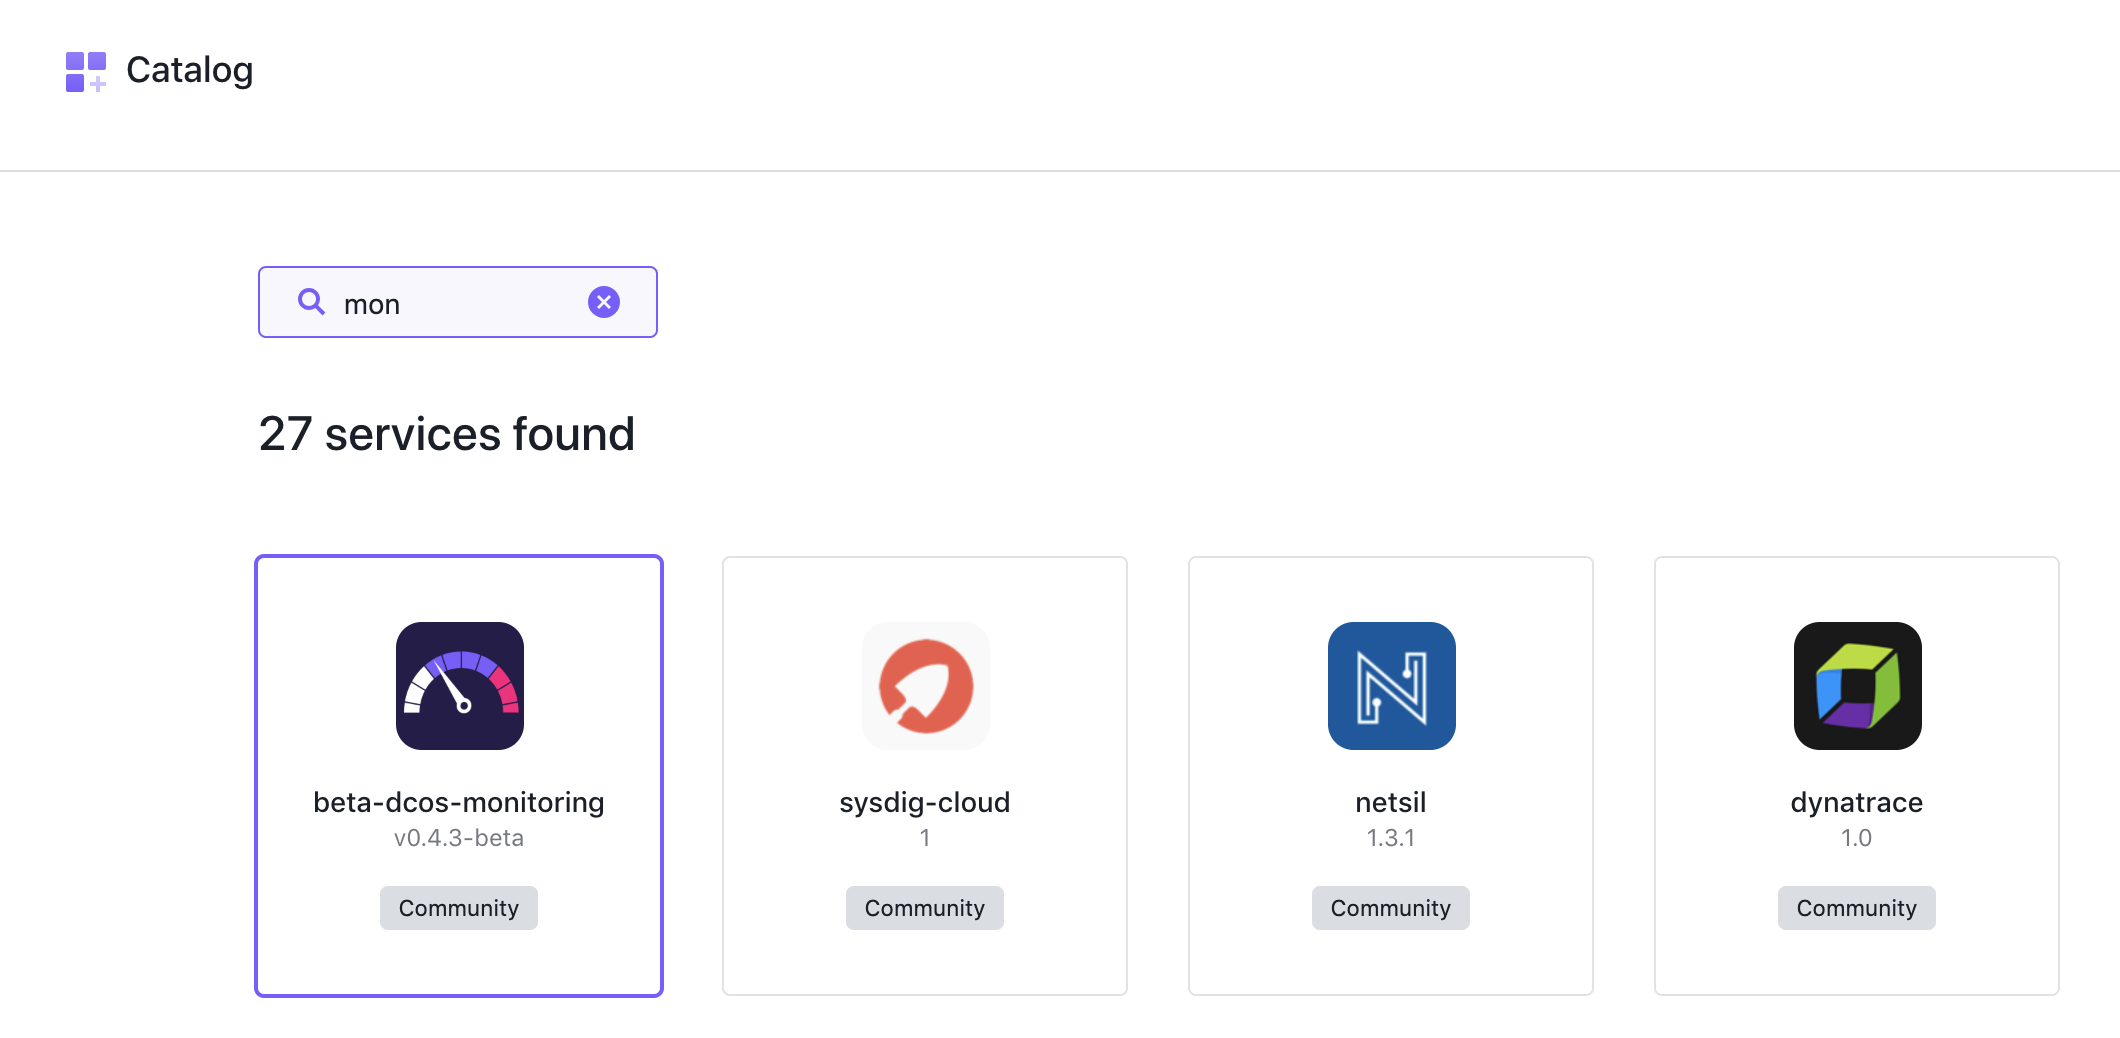The height and width of the screenshot is (1038, 2120).
Task: Click the Community badge on netsil
Action: click(x=1391, y=908)
